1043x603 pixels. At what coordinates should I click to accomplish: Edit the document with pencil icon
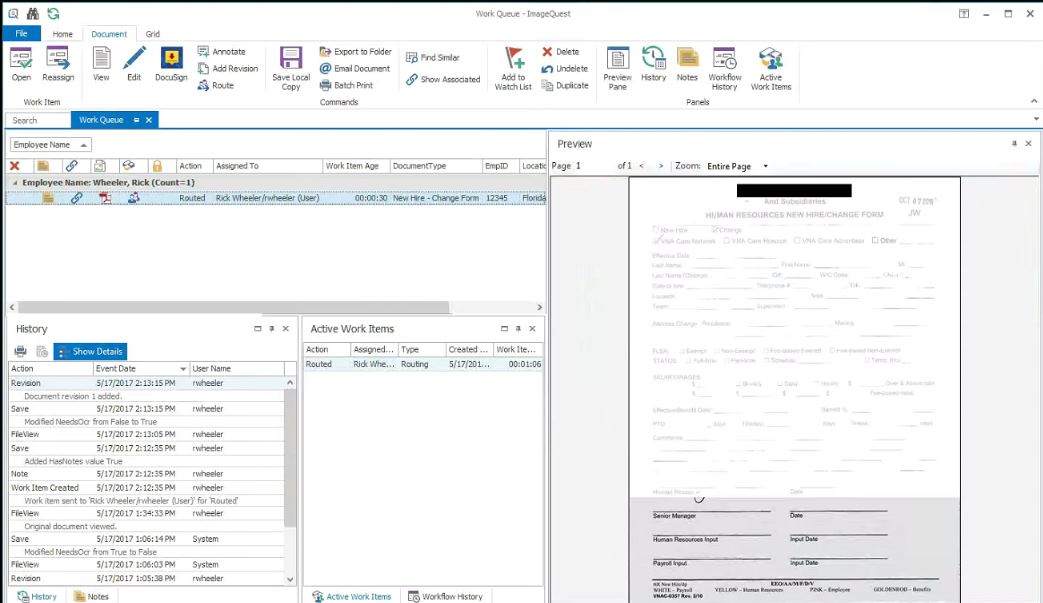pos(134,64)
